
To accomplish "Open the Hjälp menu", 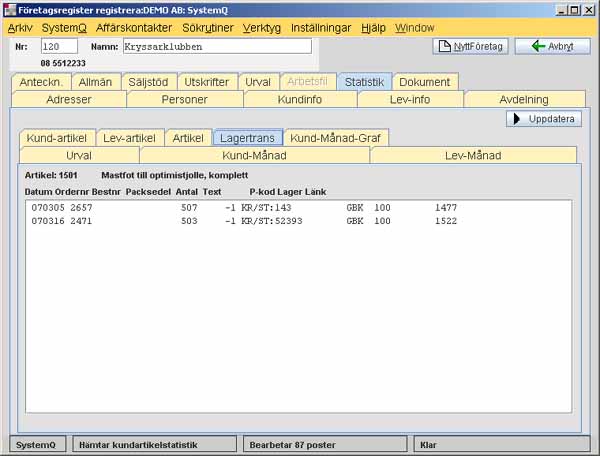I will point(373,28).
